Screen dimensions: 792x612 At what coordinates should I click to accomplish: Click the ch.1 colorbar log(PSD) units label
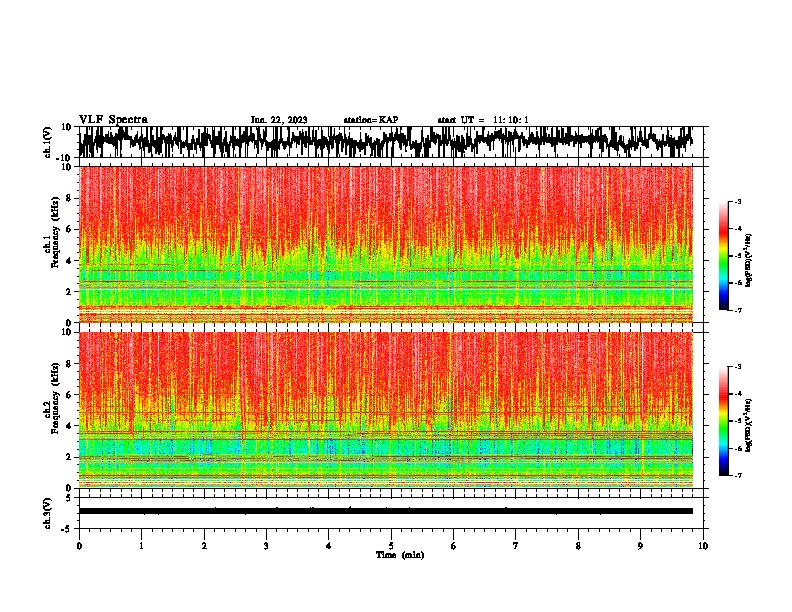(749, 261)
